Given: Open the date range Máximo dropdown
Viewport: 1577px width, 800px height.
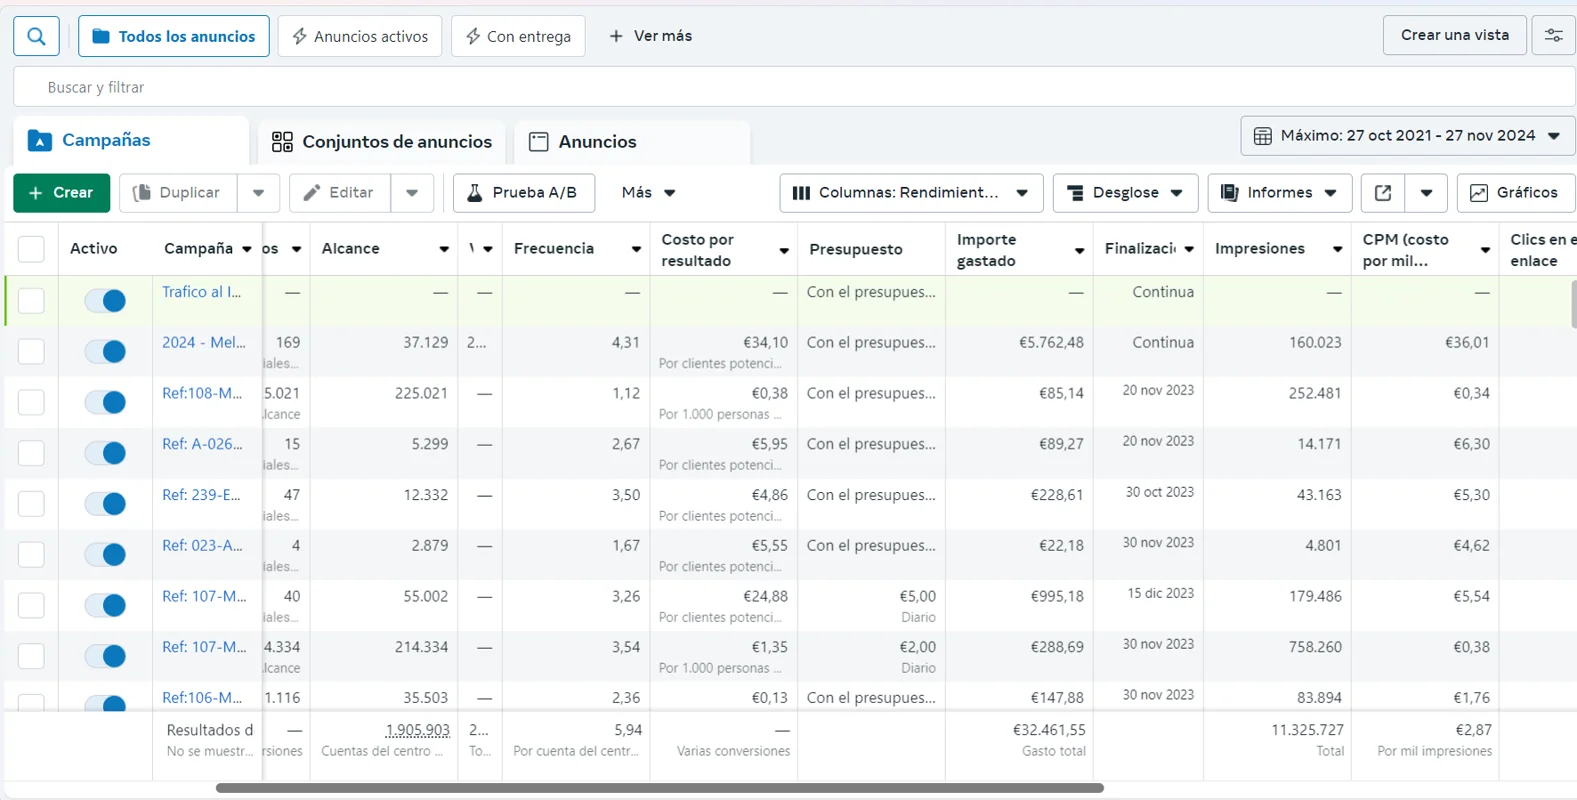Looking at the screenshot, I should tap(1407, 136).
